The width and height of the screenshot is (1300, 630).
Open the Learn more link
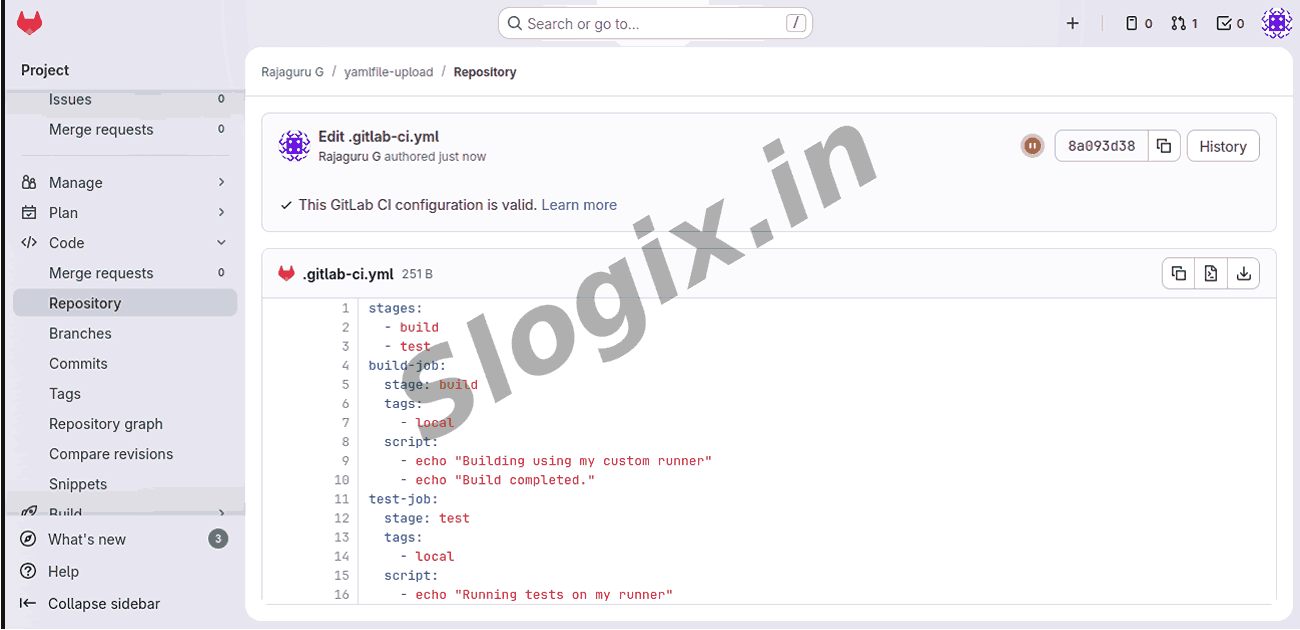pyautogui.click(x=579, y=205)
